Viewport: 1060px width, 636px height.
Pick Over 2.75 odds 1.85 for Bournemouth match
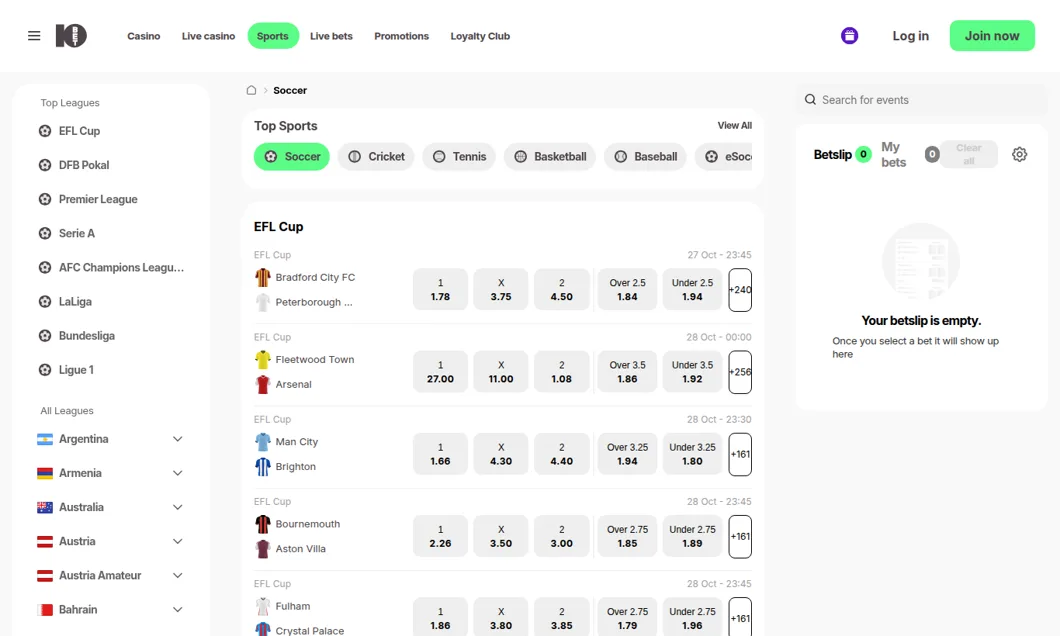[627, 537]
